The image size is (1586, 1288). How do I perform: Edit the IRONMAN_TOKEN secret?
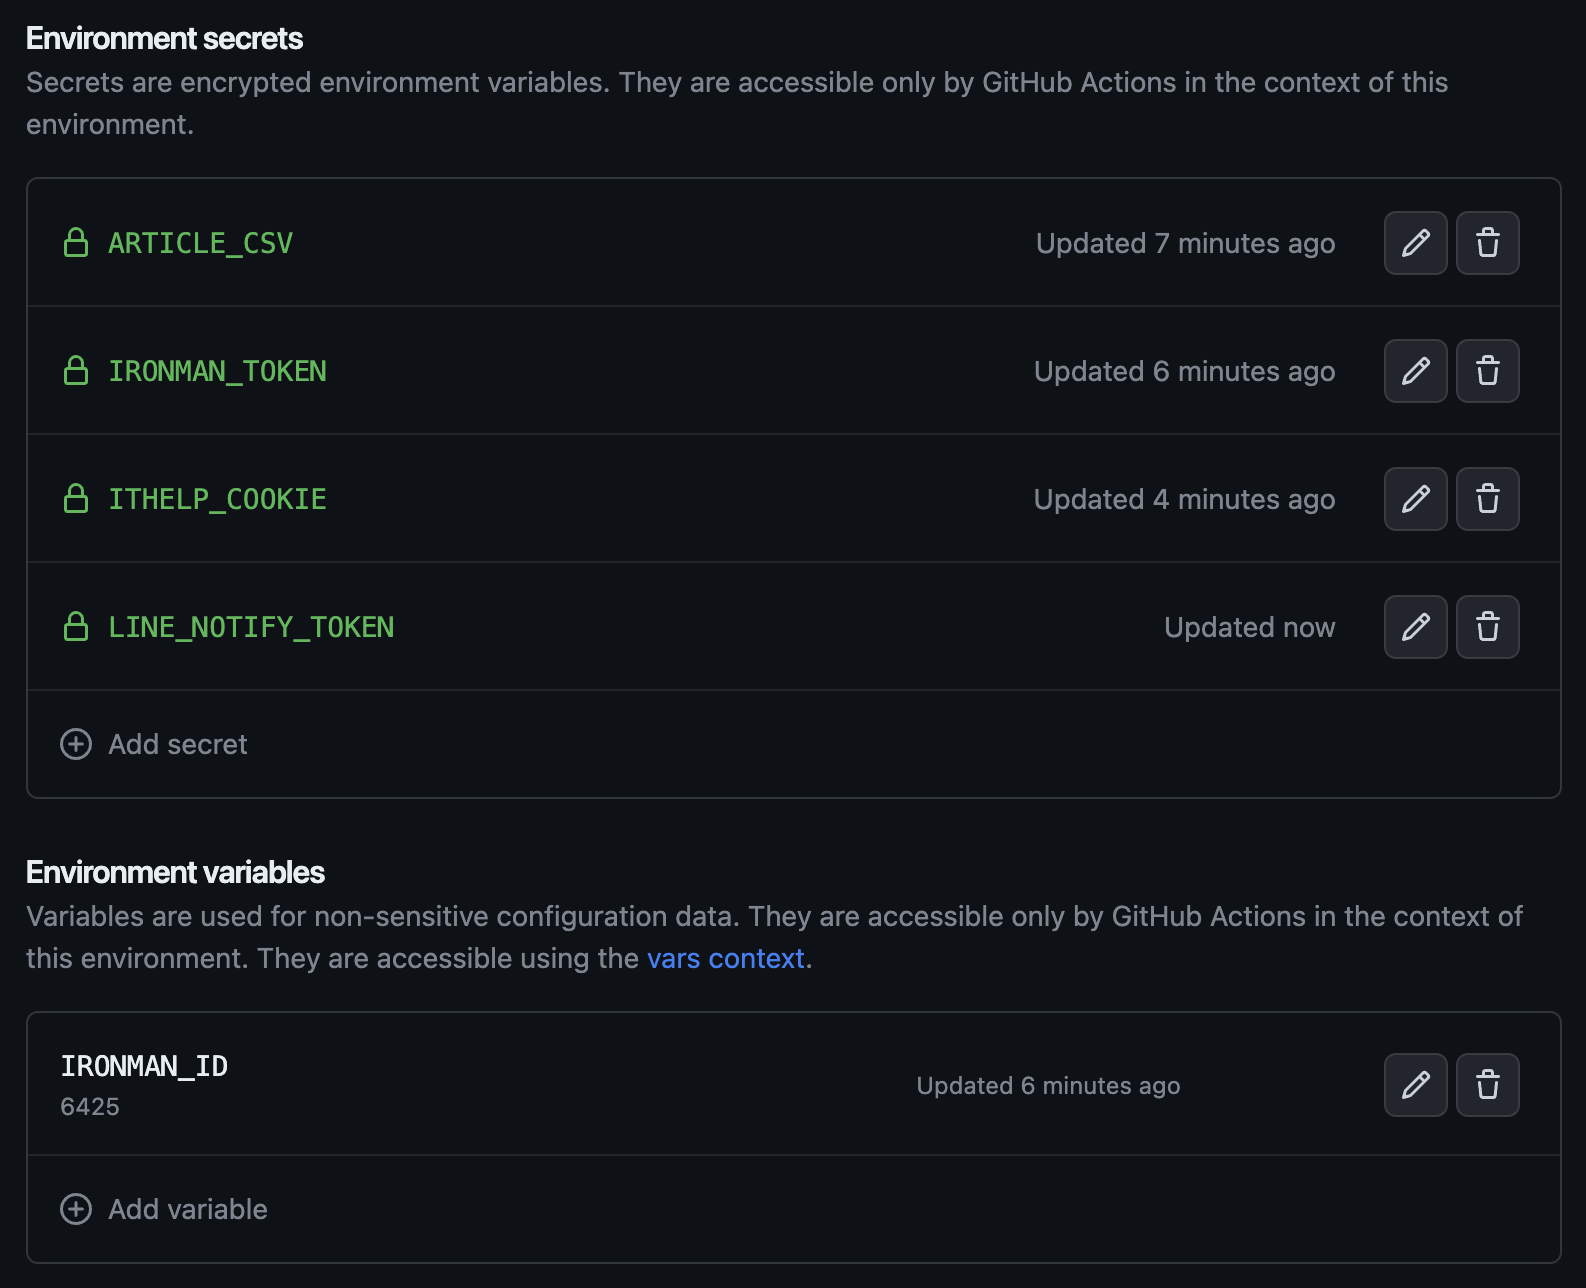[1415, 371]
